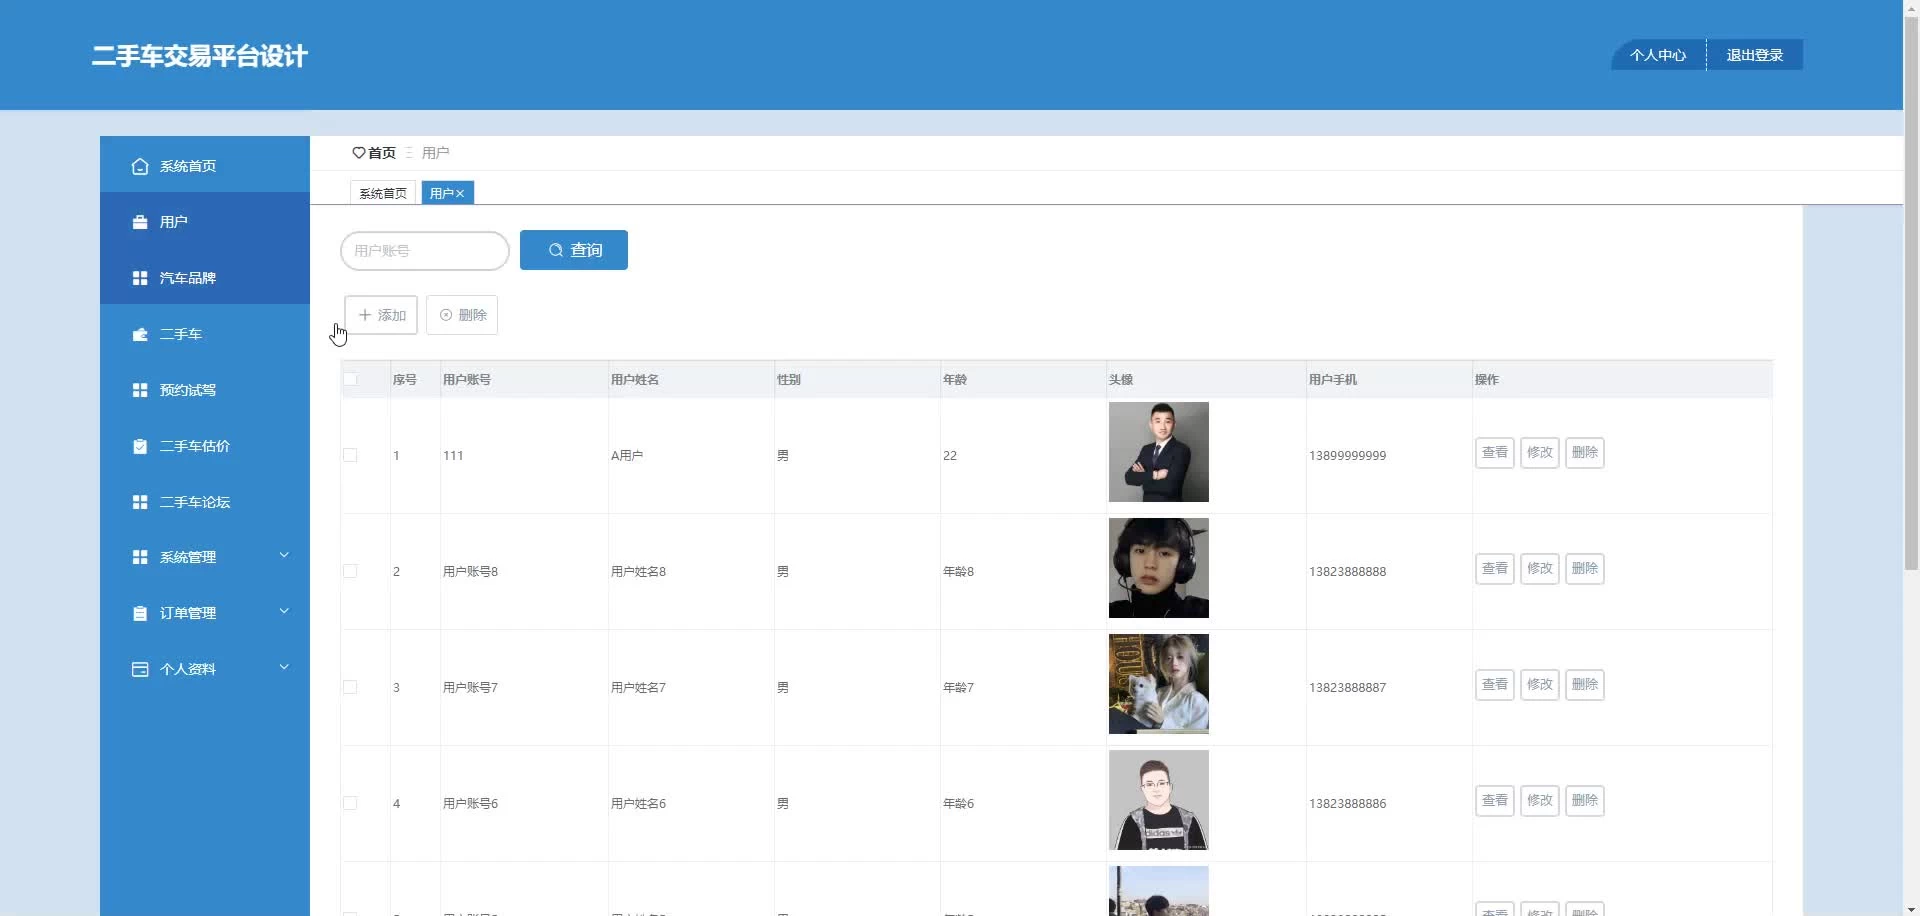Click the briefcase icon beside 用户 in sidebar
The height and width of the screenshot is (916, 1920).
click(x=140, y=222)
